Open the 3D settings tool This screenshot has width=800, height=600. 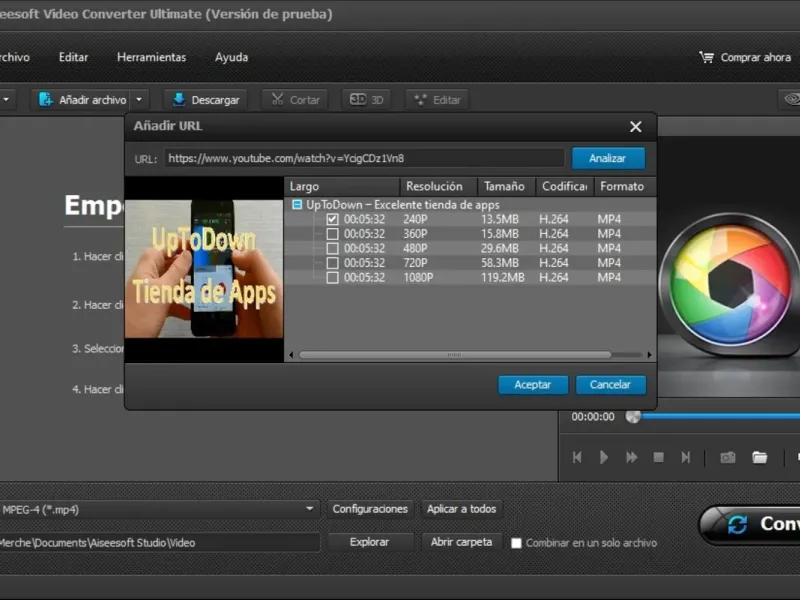[x=357, y=100]
